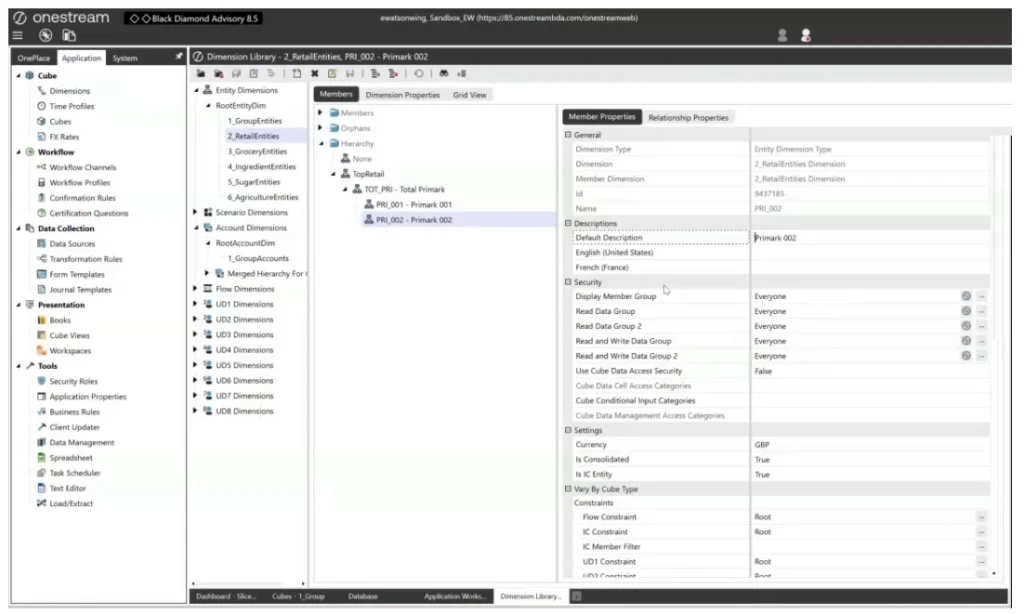Open Application Works... bottom tab
Screen dimensions: 1024x614
point(455,596)
